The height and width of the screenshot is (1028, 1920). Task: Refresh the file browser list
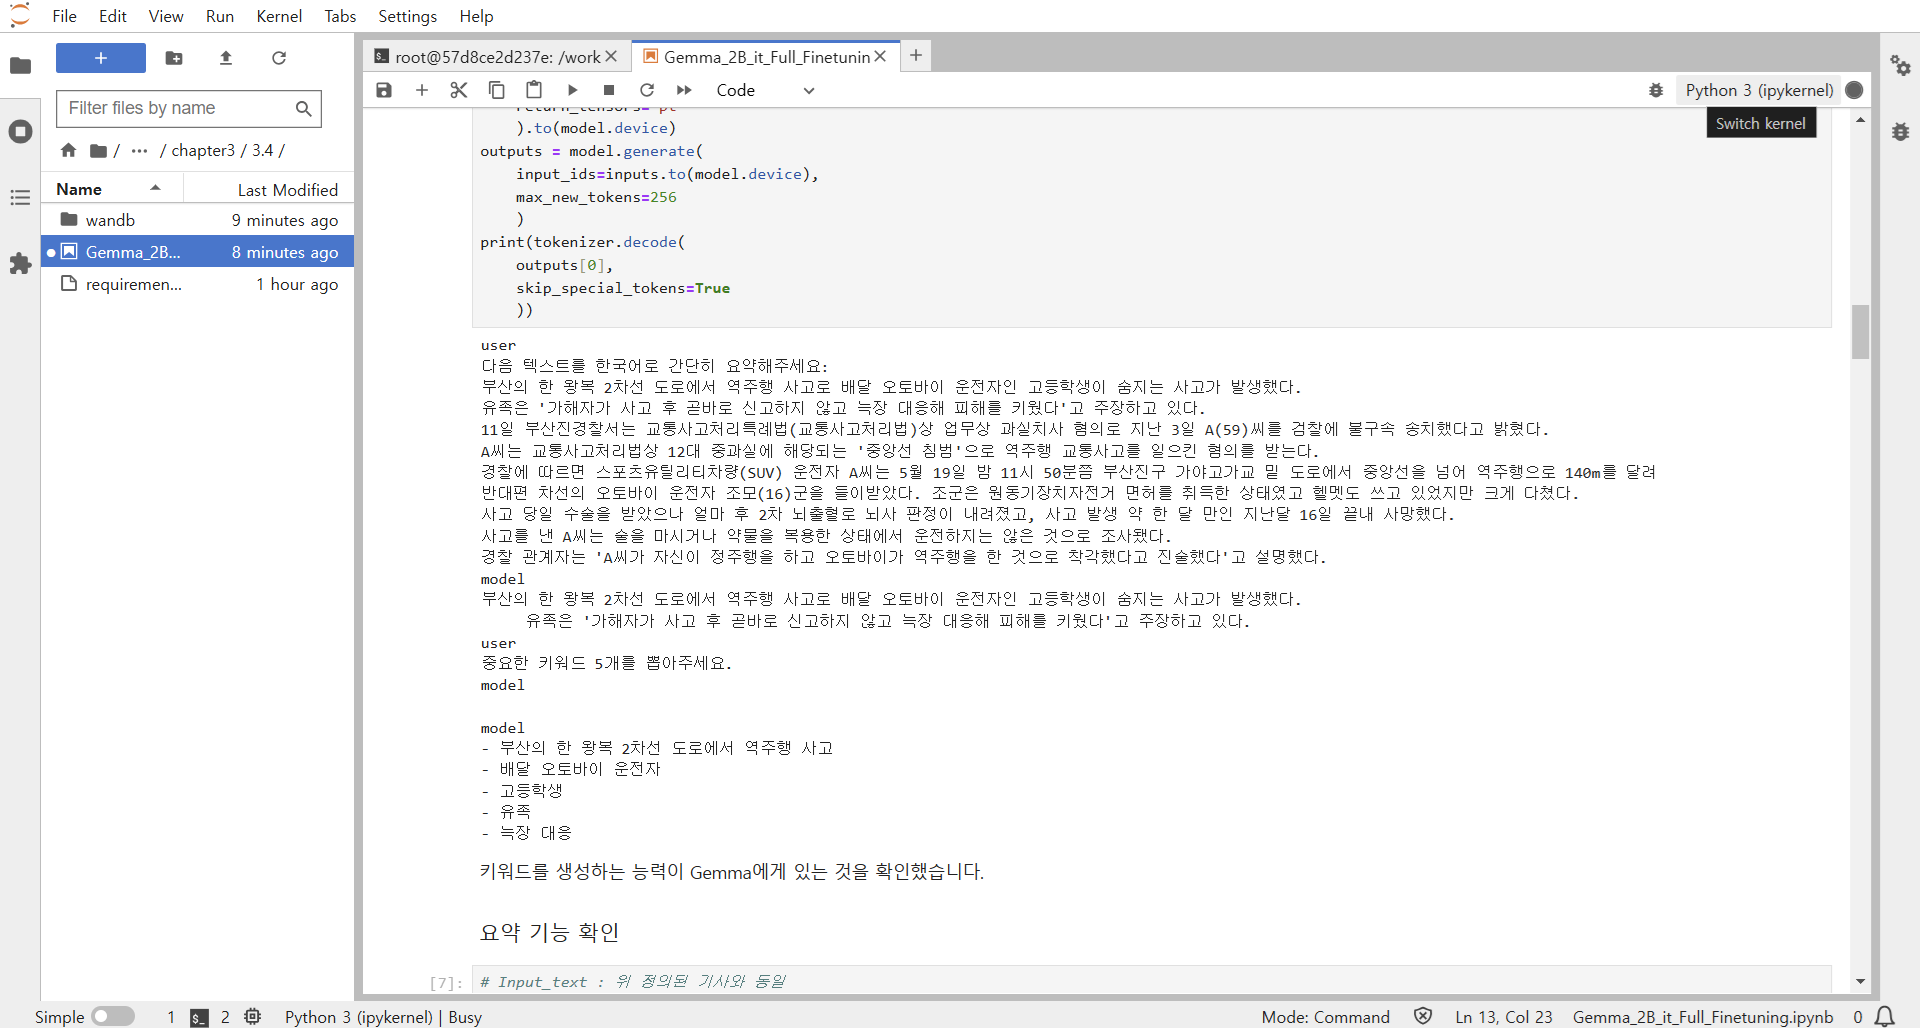[279, 58]
